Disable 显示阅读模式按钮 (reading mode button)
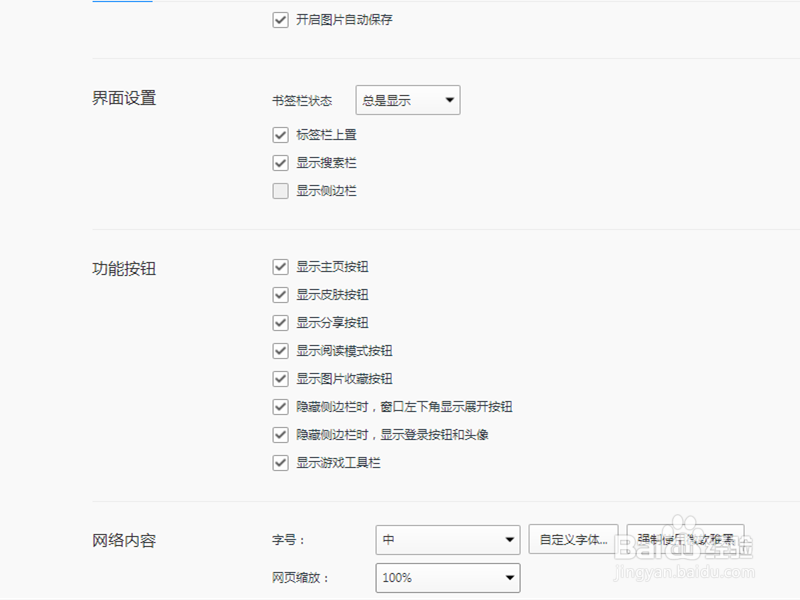This screenshot has height=600, width=800. (x=279, y=351)
